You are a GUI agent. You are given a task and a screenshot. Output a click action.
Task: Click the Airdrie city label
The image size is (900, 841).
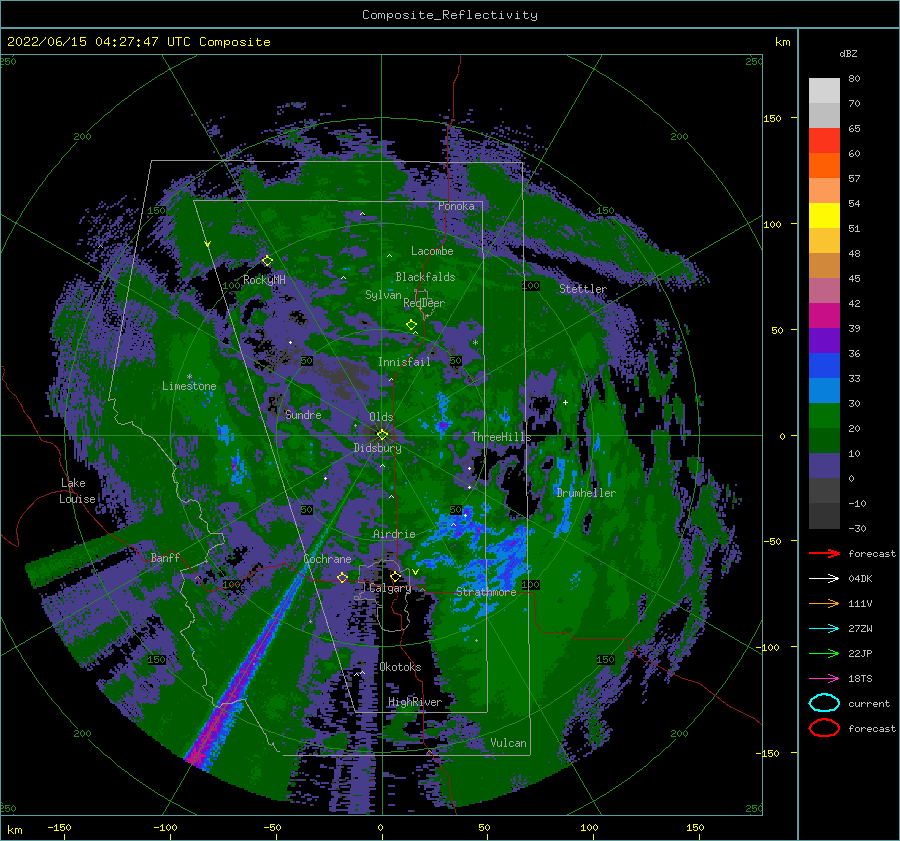pos(394,534)
